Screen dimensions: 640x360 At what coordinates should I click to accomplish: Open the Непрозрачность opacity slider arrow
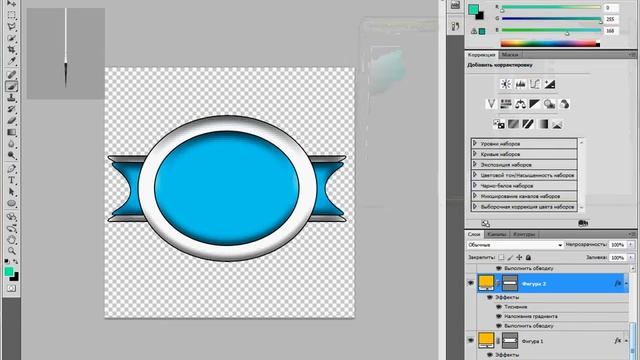click(631, 244)
